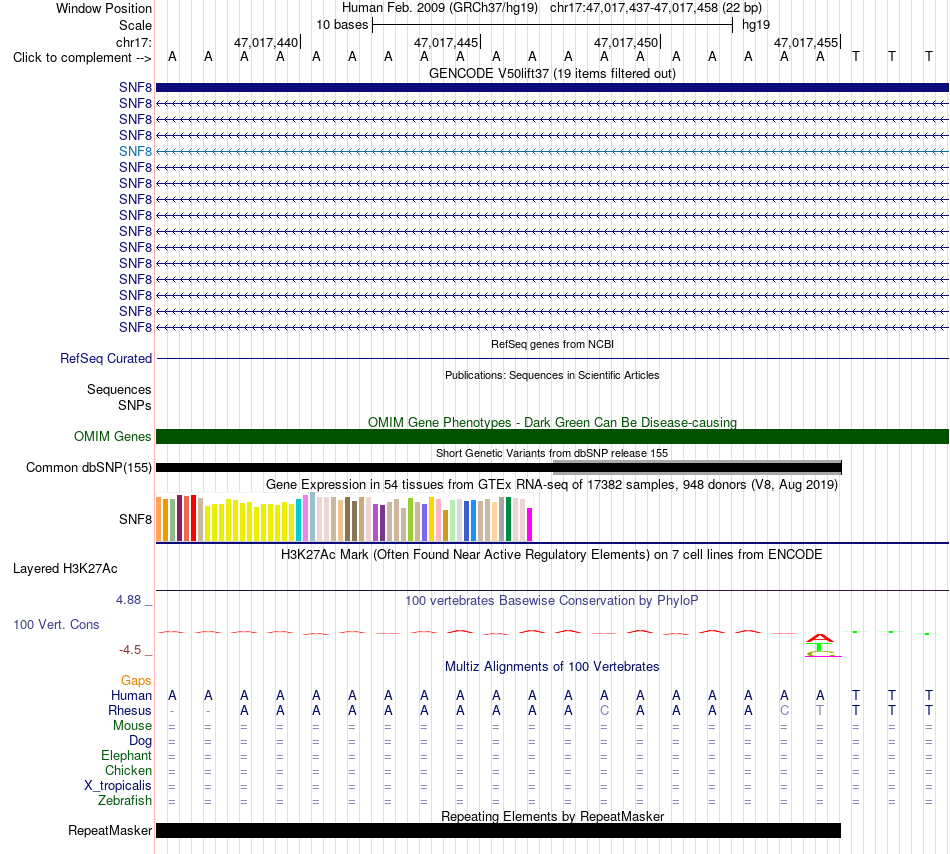This screenshot has height=854, width=950.
Task: Click the 'Human' species row label
Action: 131,695
